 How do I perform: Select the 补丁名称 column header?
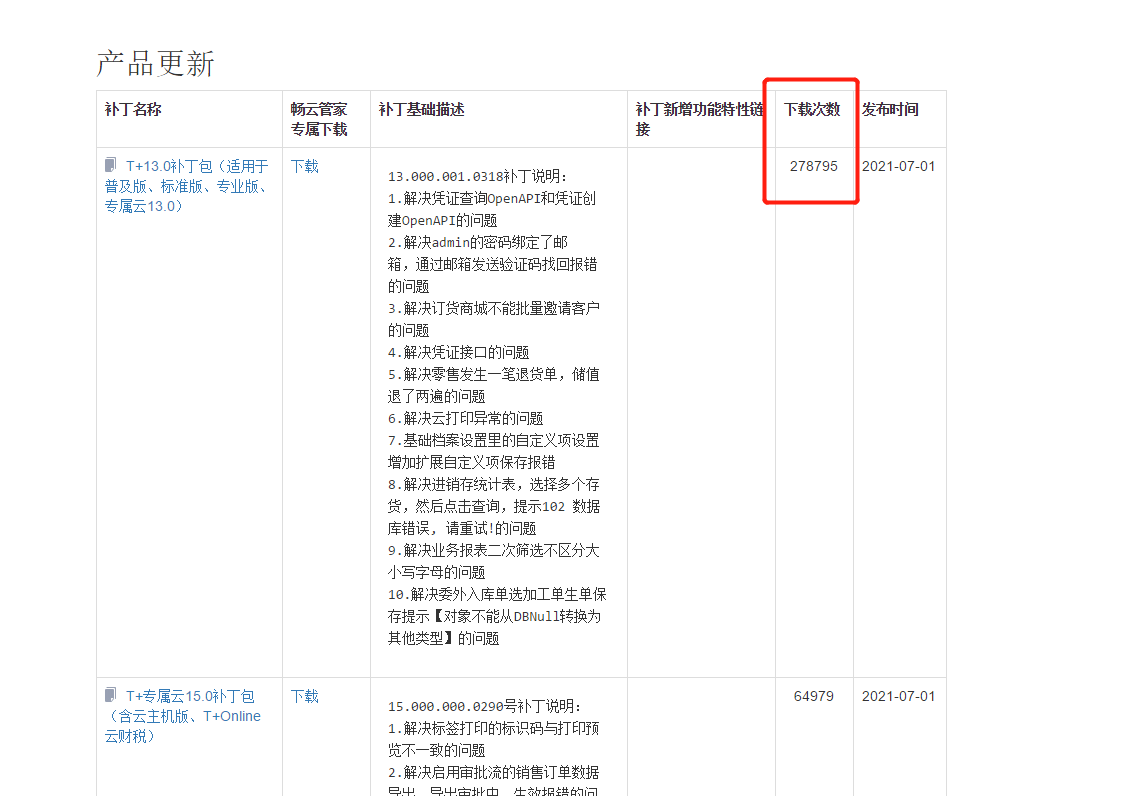pyautogui.click(x=133, y=109)
